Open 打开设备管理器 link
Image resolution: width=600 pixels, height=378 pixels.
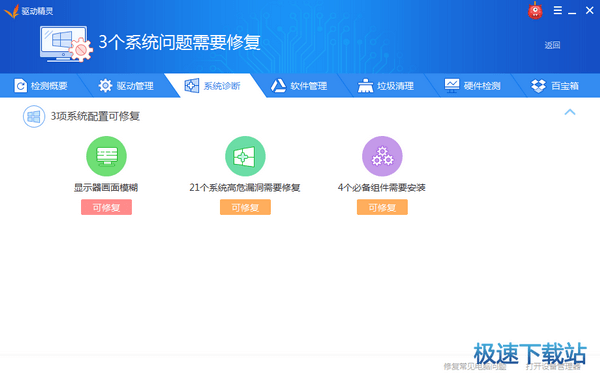point(553,367)
